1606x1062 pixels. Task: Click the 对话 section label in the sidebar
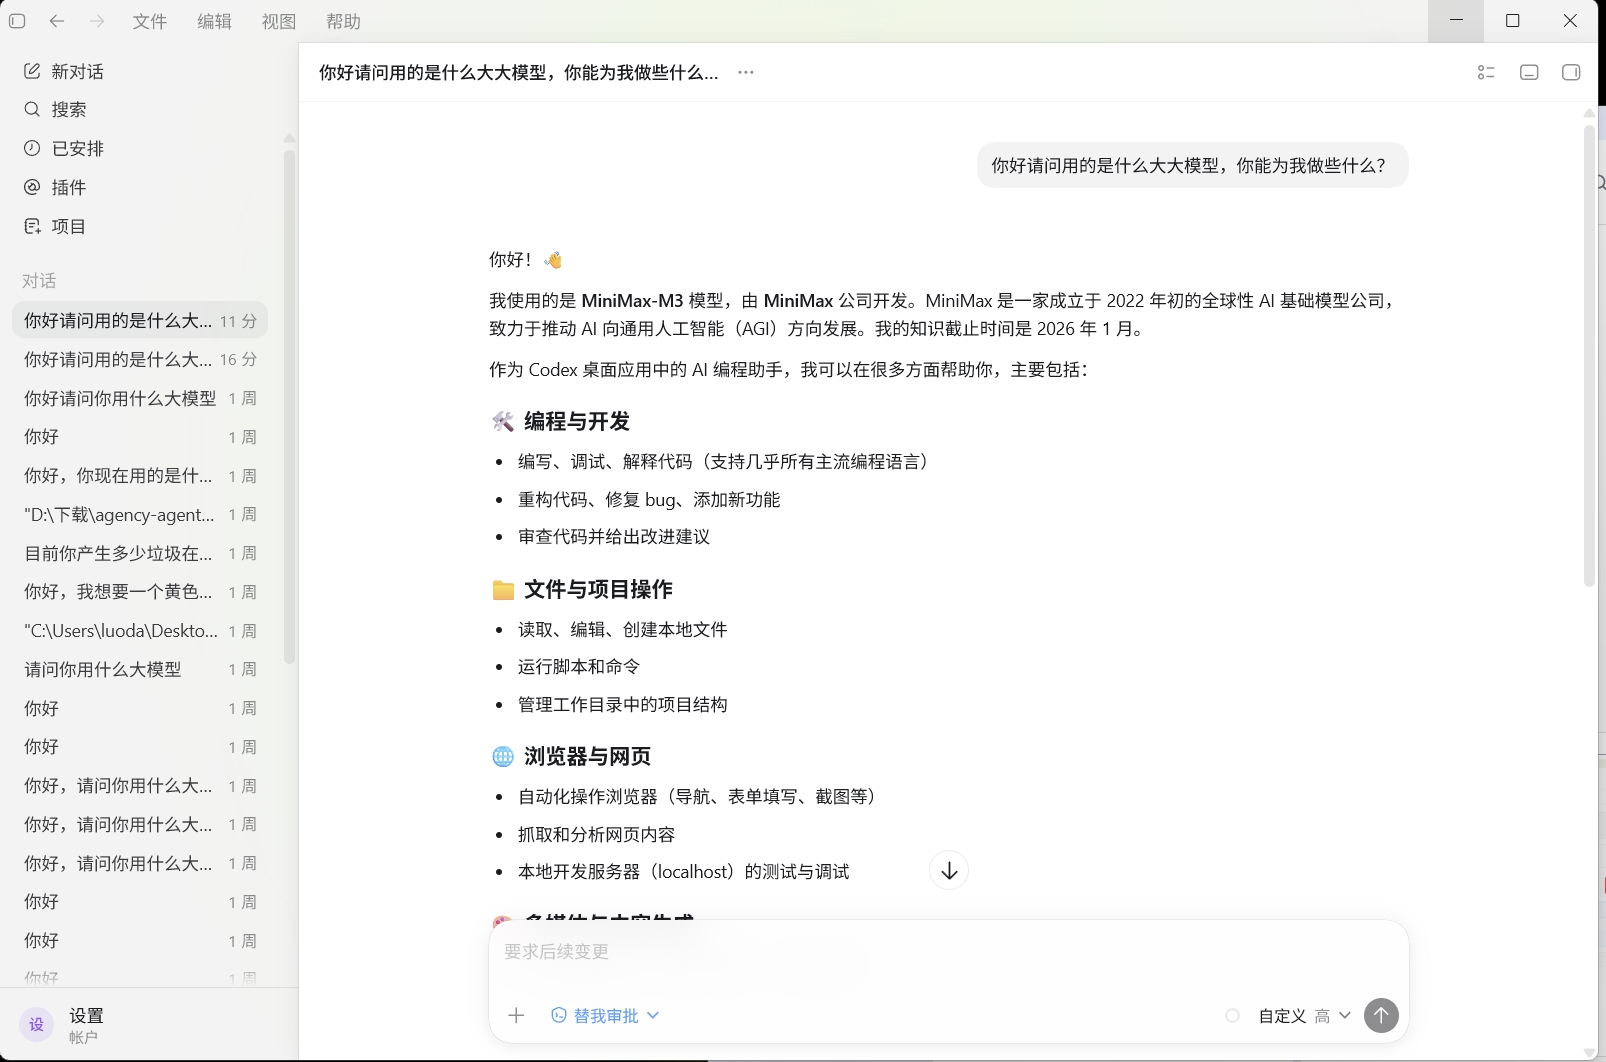point(39,280)
